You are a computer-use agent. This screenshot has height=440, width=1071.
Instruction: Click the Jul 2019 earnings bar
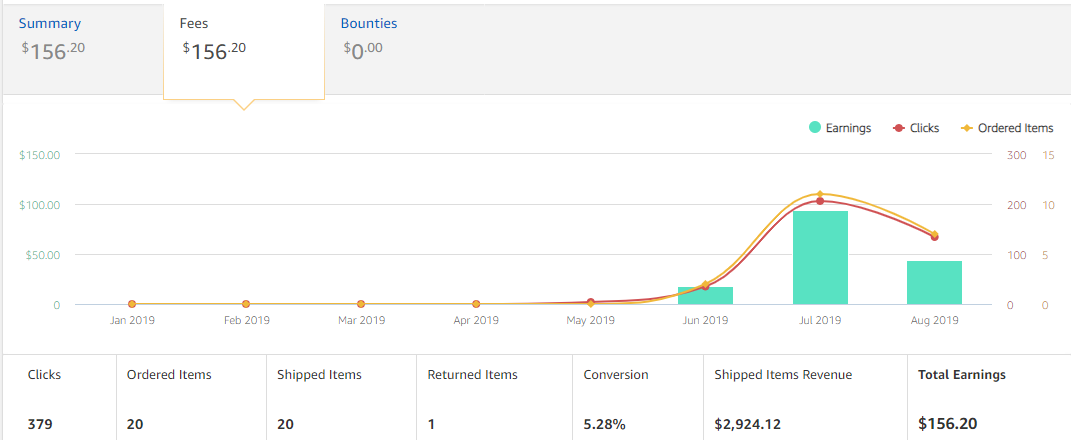(820, 258)
